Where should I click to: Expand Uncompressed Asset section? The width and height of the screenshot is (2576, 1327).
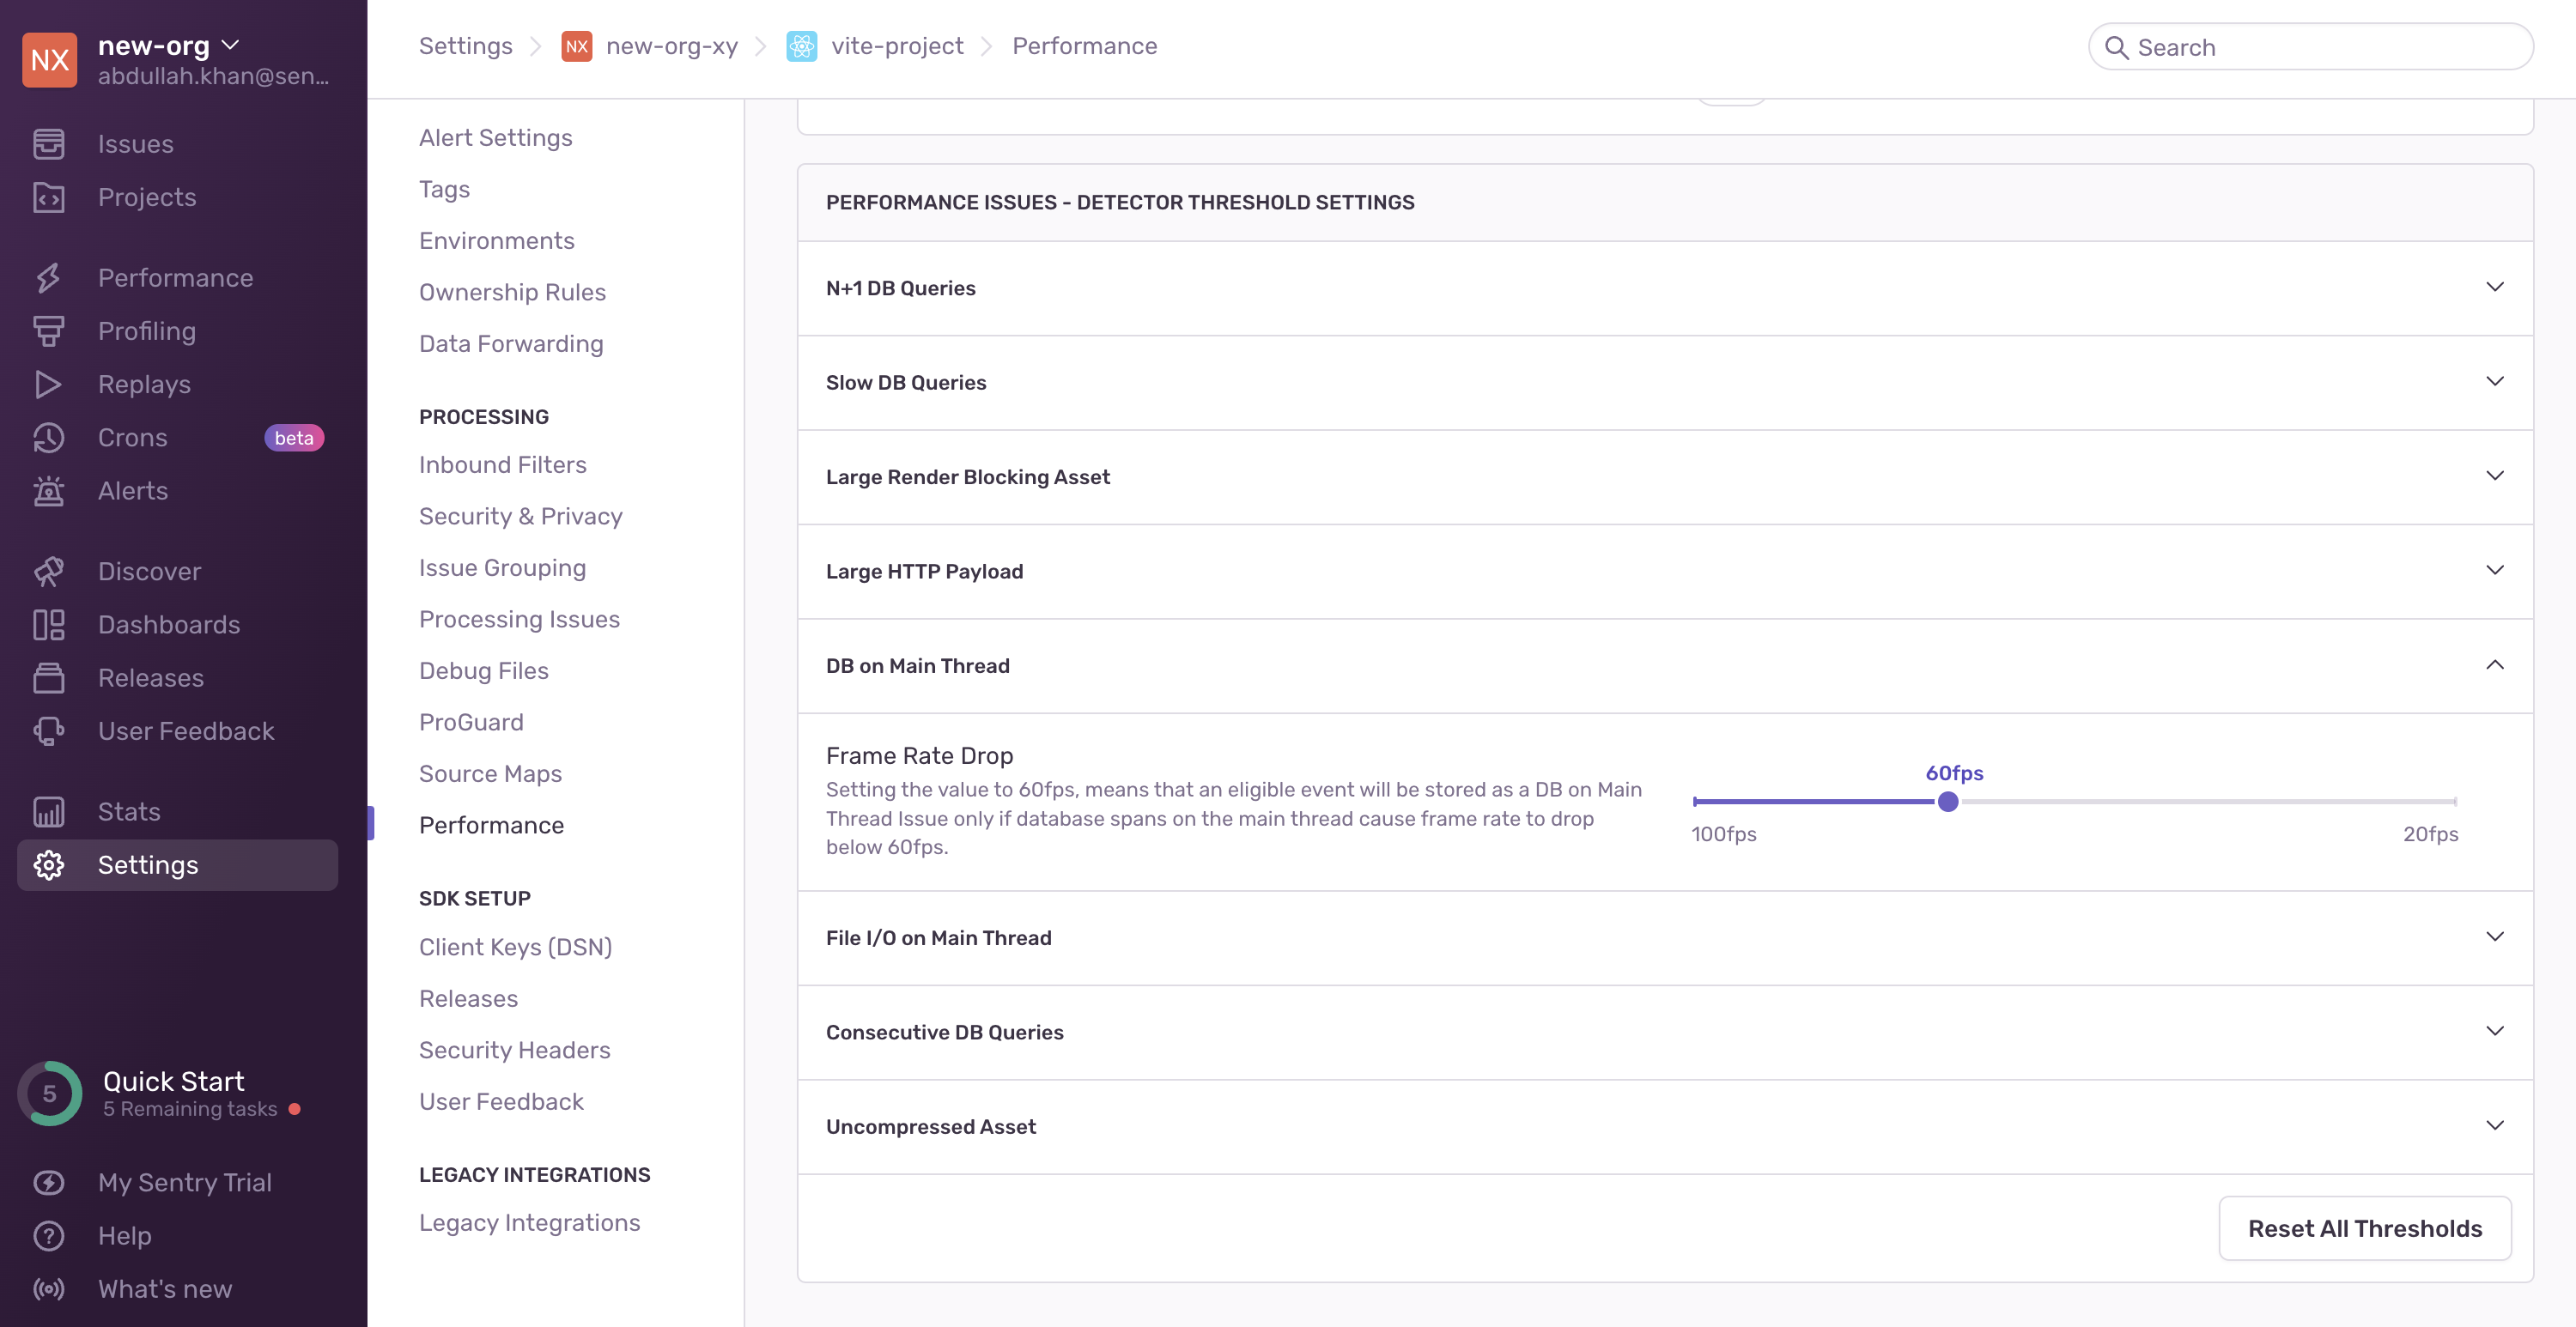coord(2494,1126)
